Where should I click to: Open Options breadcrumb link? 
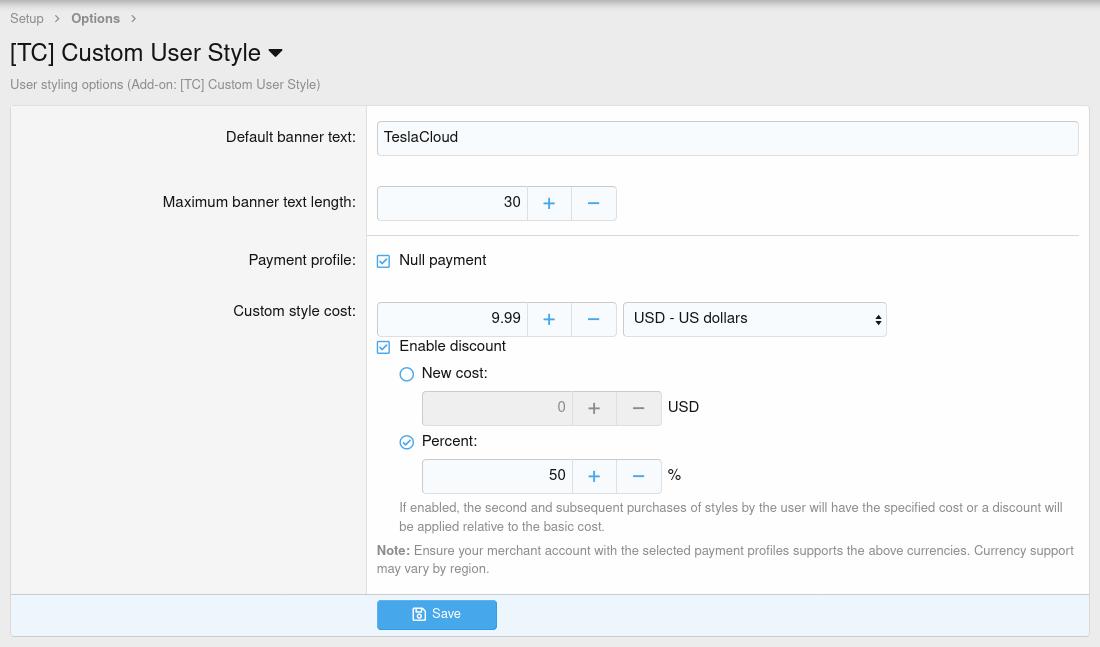95,18
